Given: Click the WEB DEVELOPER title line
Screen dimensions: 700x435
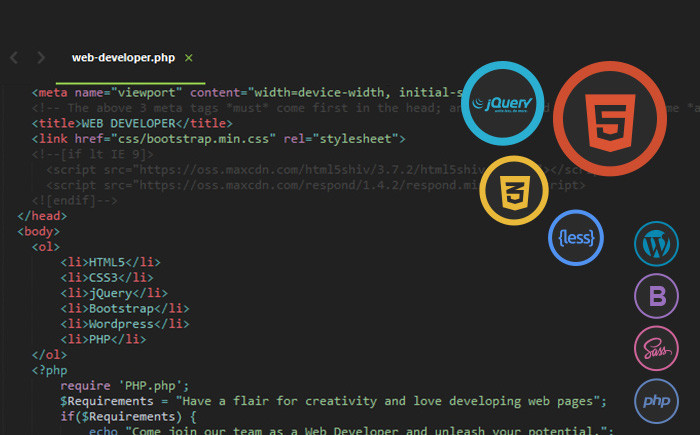Looking at the screenshot, I should tap(132, 123).
